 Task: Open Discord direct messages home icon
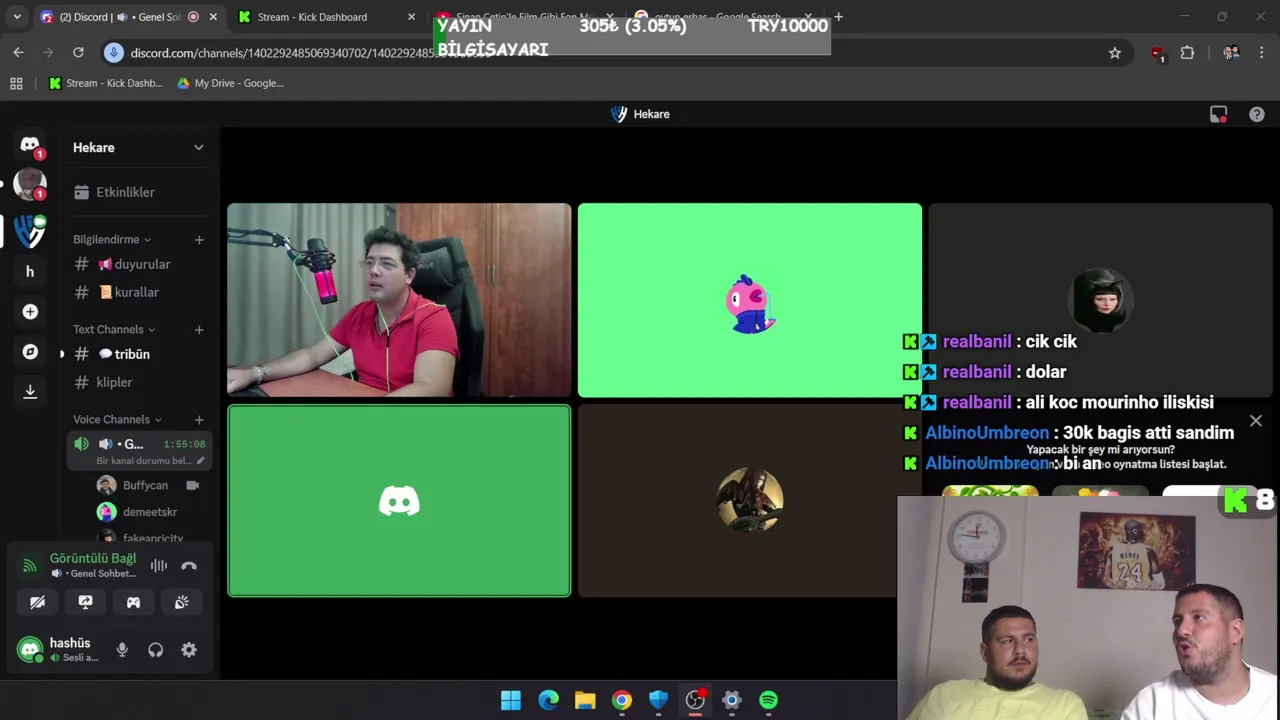[30, 145]
